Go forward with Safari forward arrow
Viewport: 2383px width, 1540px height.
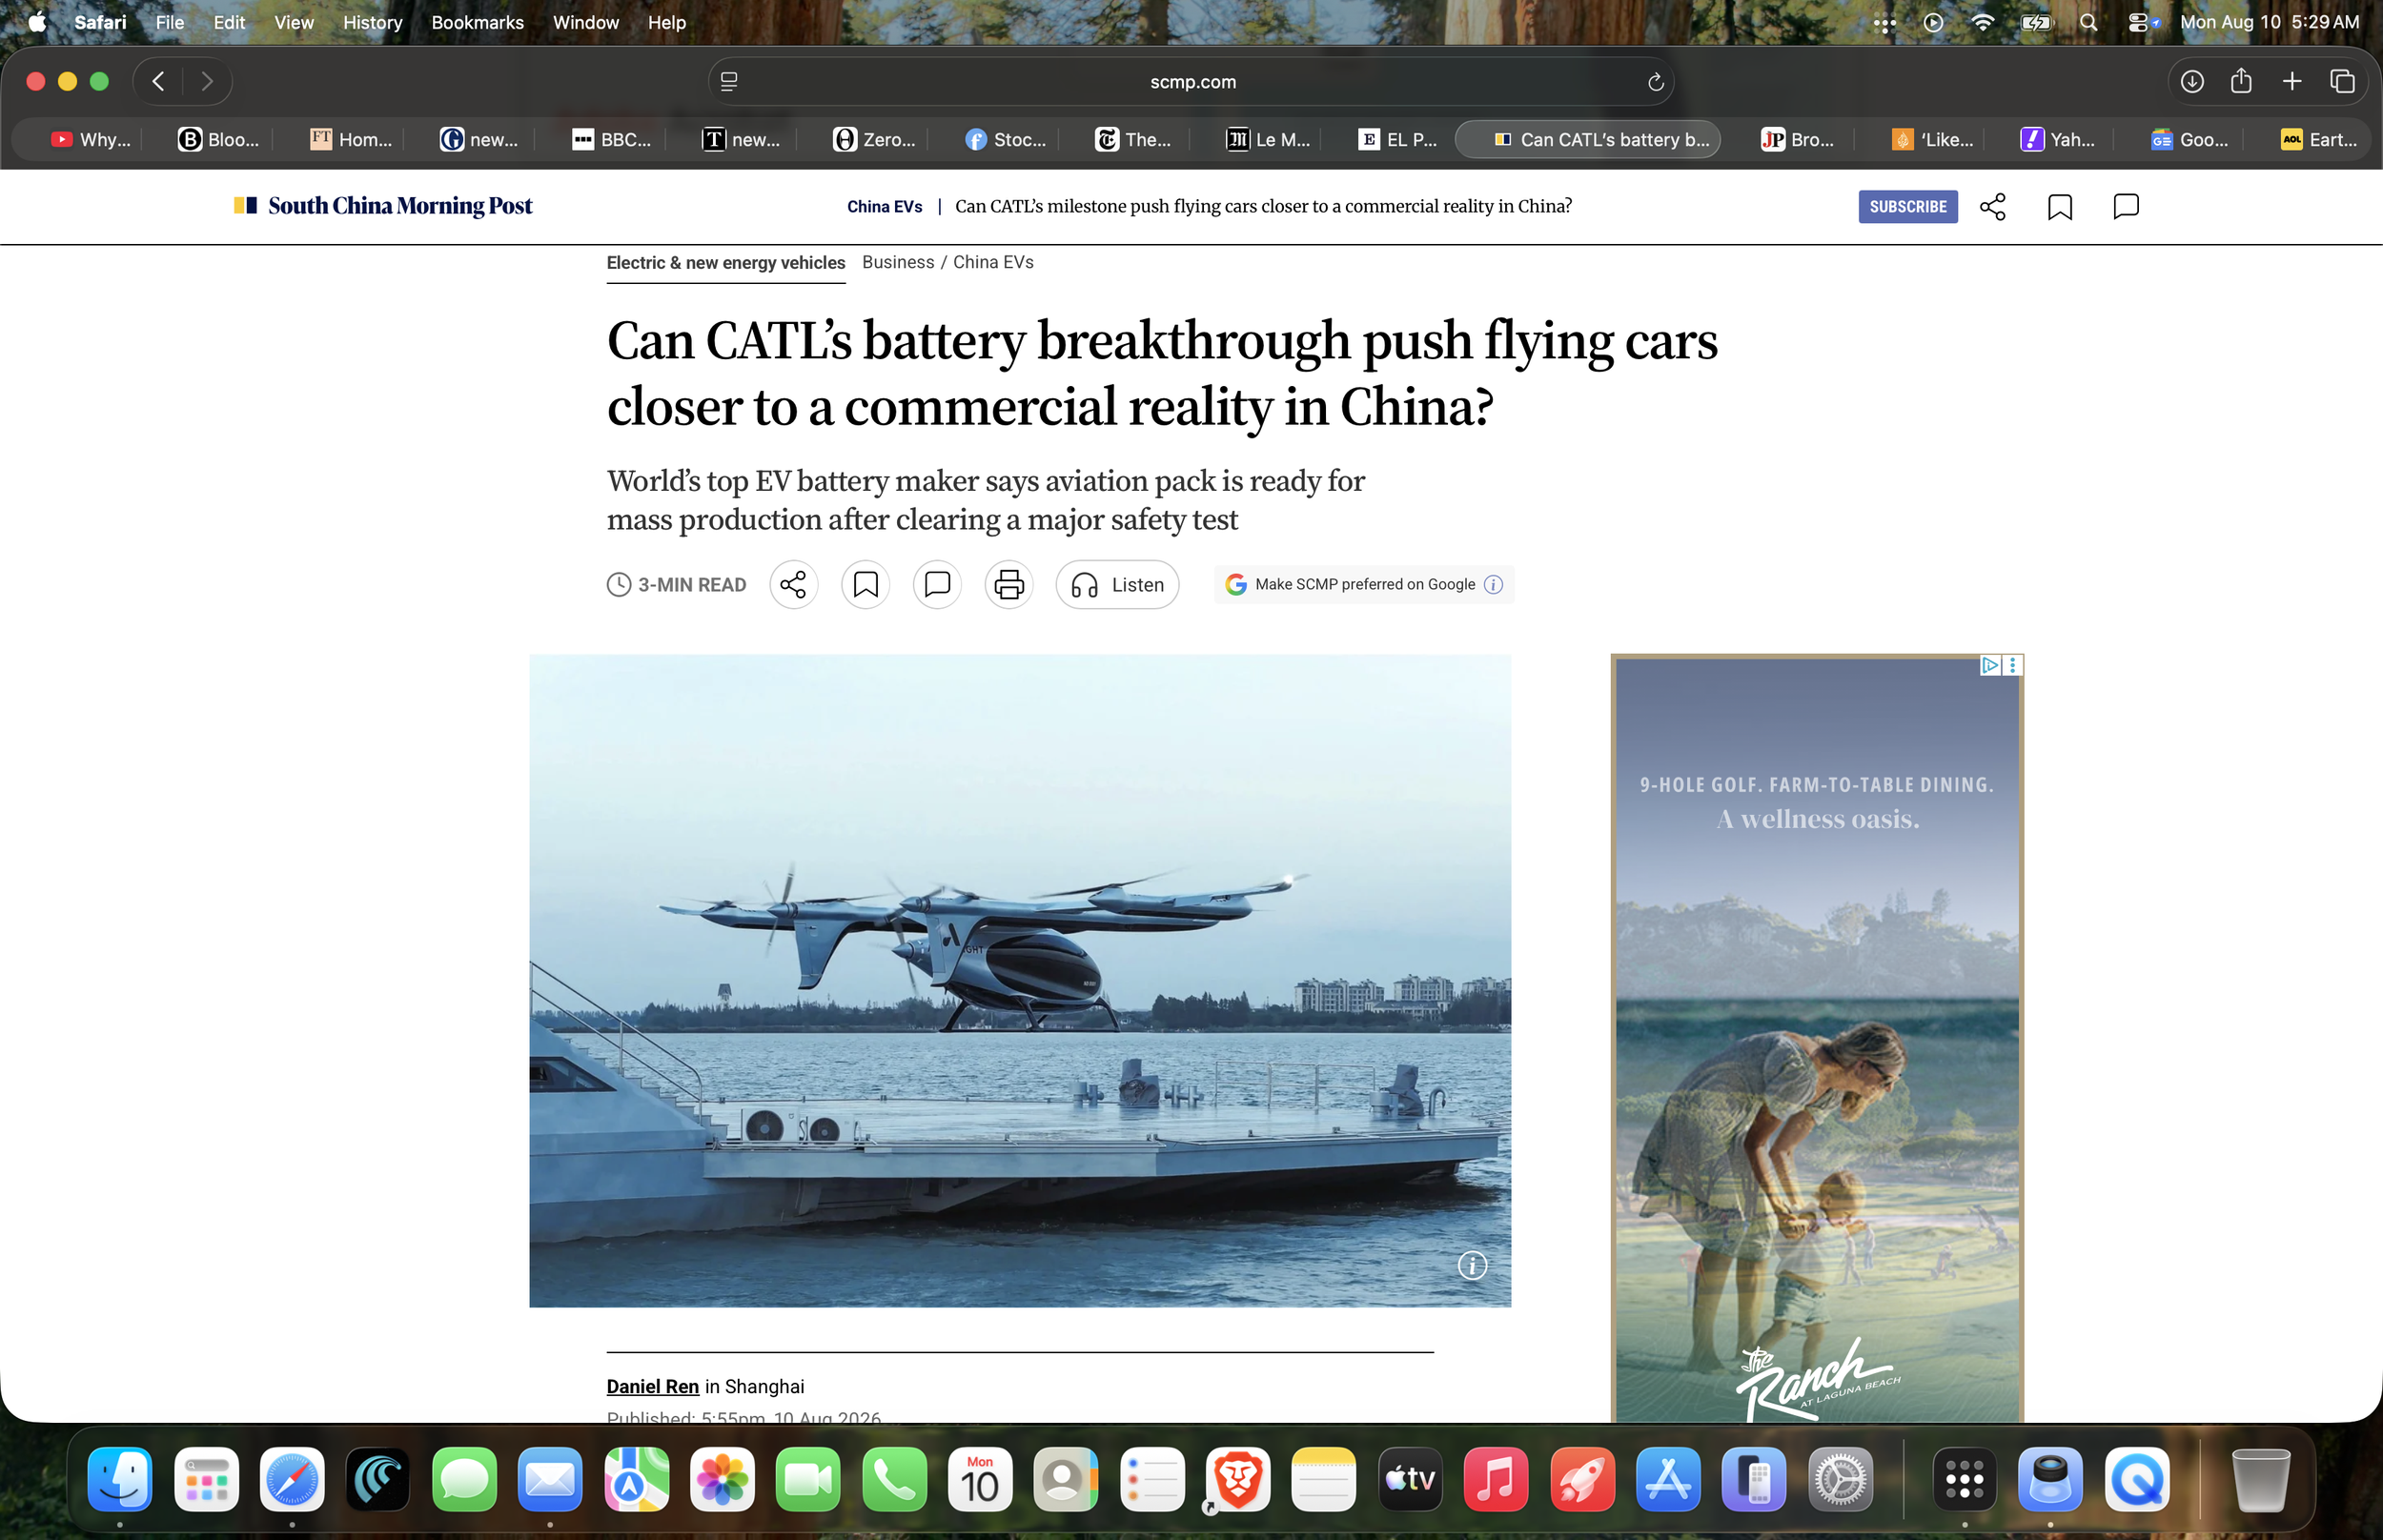pos(207,82)
